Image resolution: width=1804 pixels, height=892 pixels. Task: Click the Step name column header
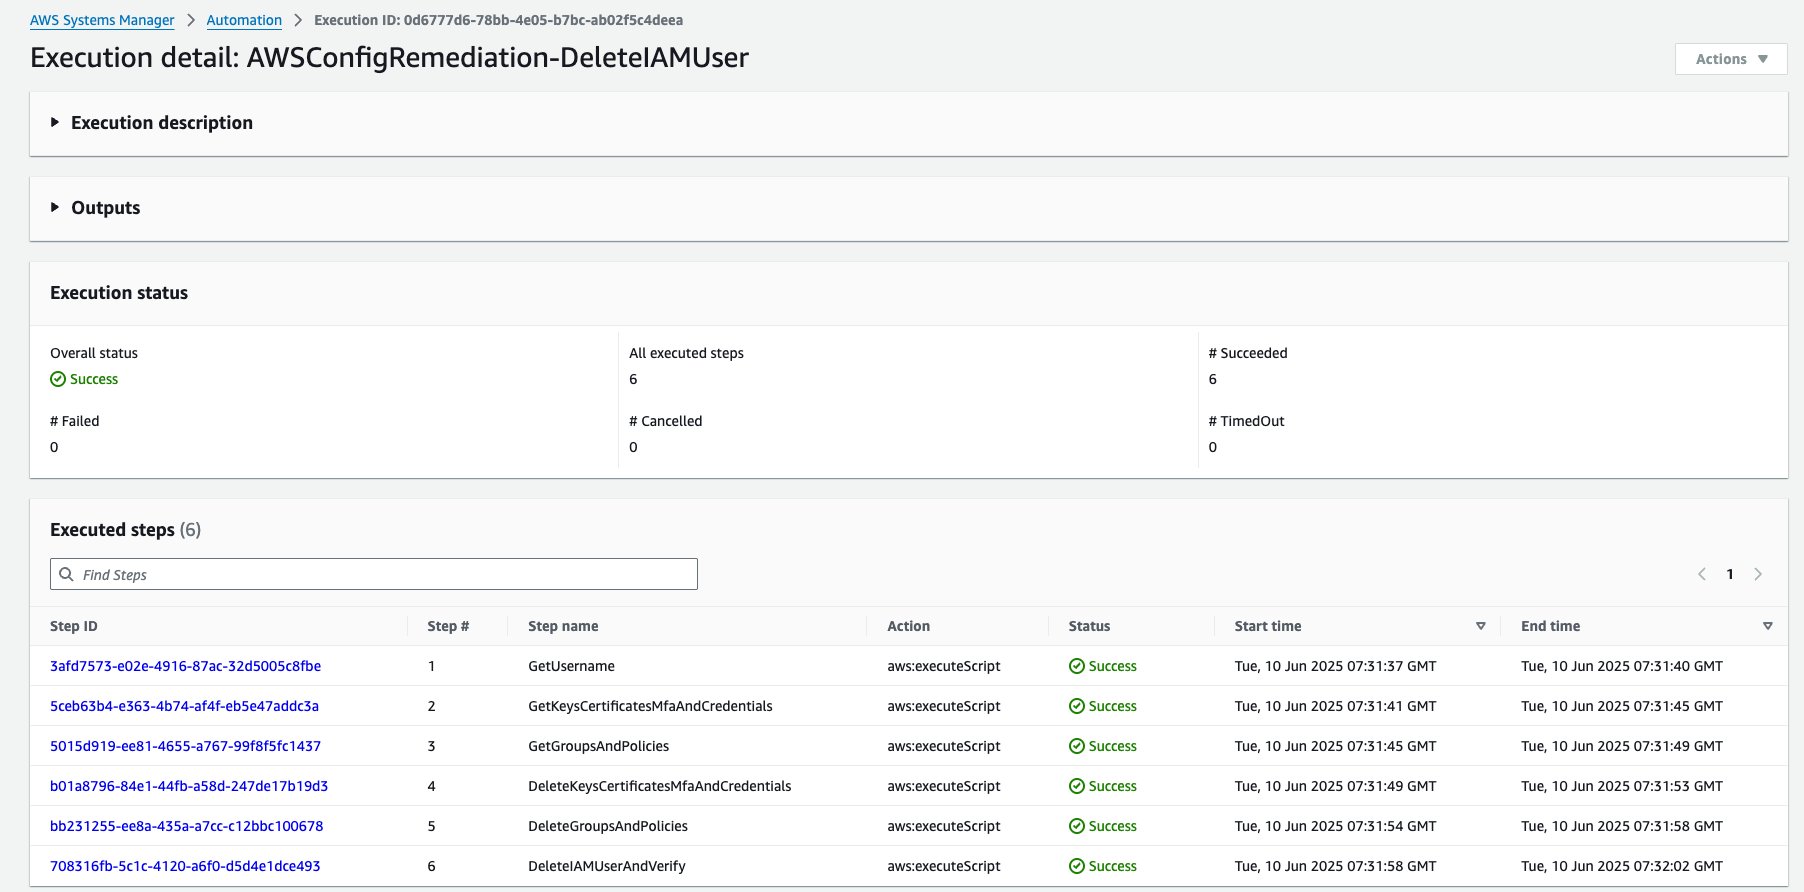[x=563, y=626]
